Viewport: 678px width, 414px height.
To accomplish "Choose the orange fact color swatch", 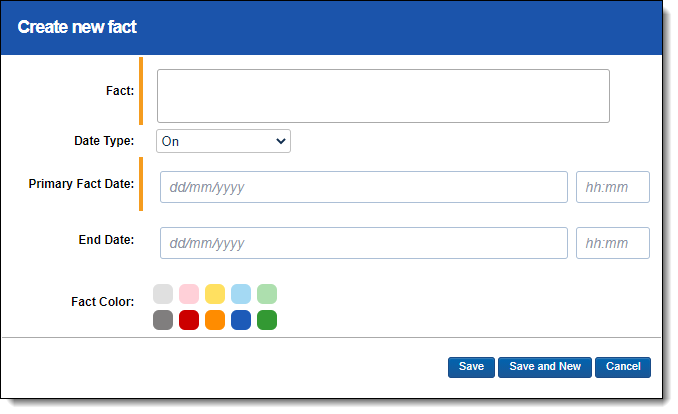I will 215,320.
